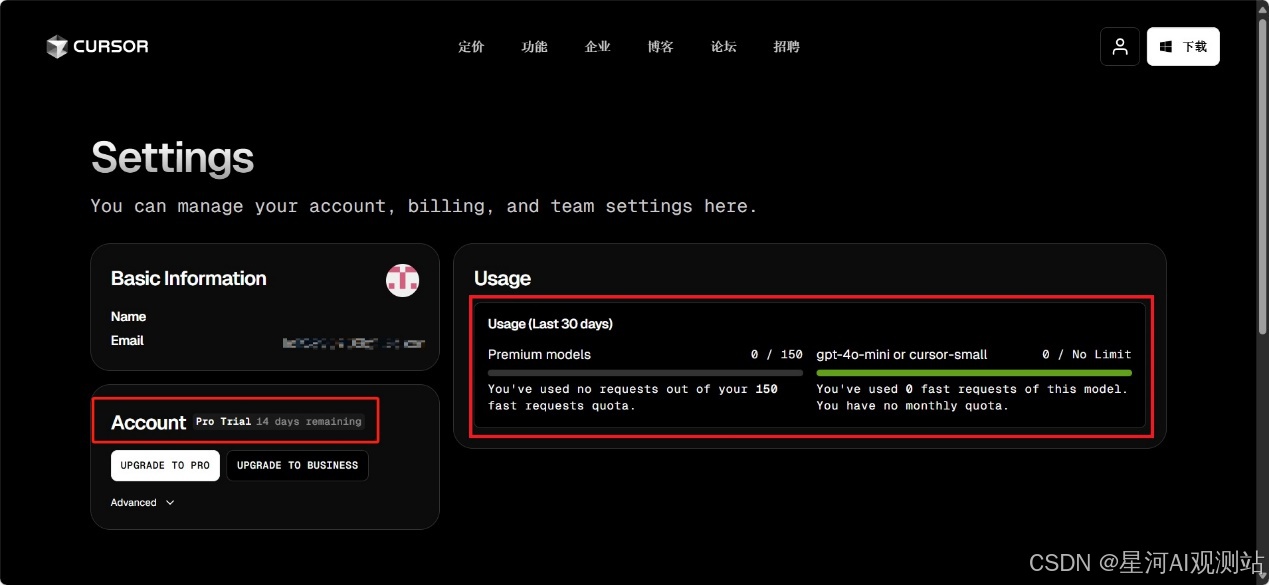Viewport: 1269px width, 585px height.
Task: Click the 'Usage (Last 30 days)' heading
Action: (550, 324)
